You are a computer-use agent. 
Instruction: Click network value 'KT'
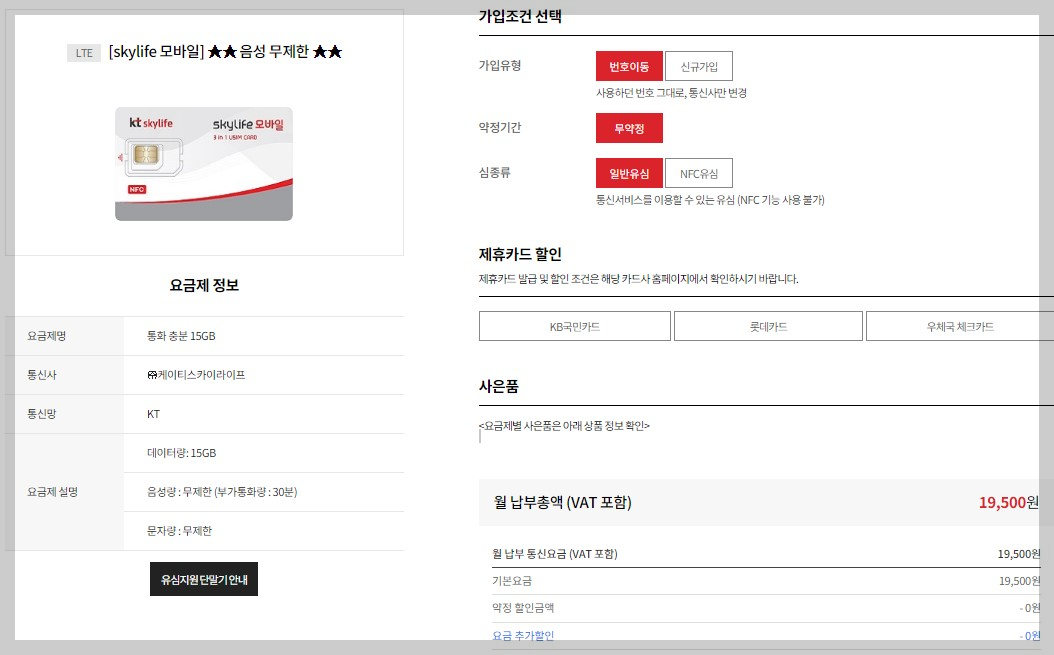(153, 414)
